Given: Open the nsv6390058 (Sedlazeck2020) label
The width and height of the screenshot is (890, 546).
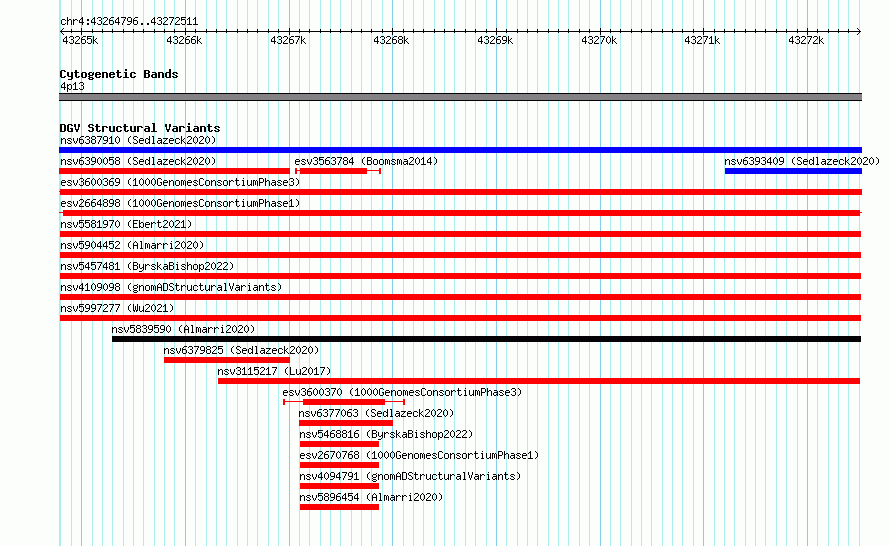Looking at the screenshot, I should [x=138, y=161].
